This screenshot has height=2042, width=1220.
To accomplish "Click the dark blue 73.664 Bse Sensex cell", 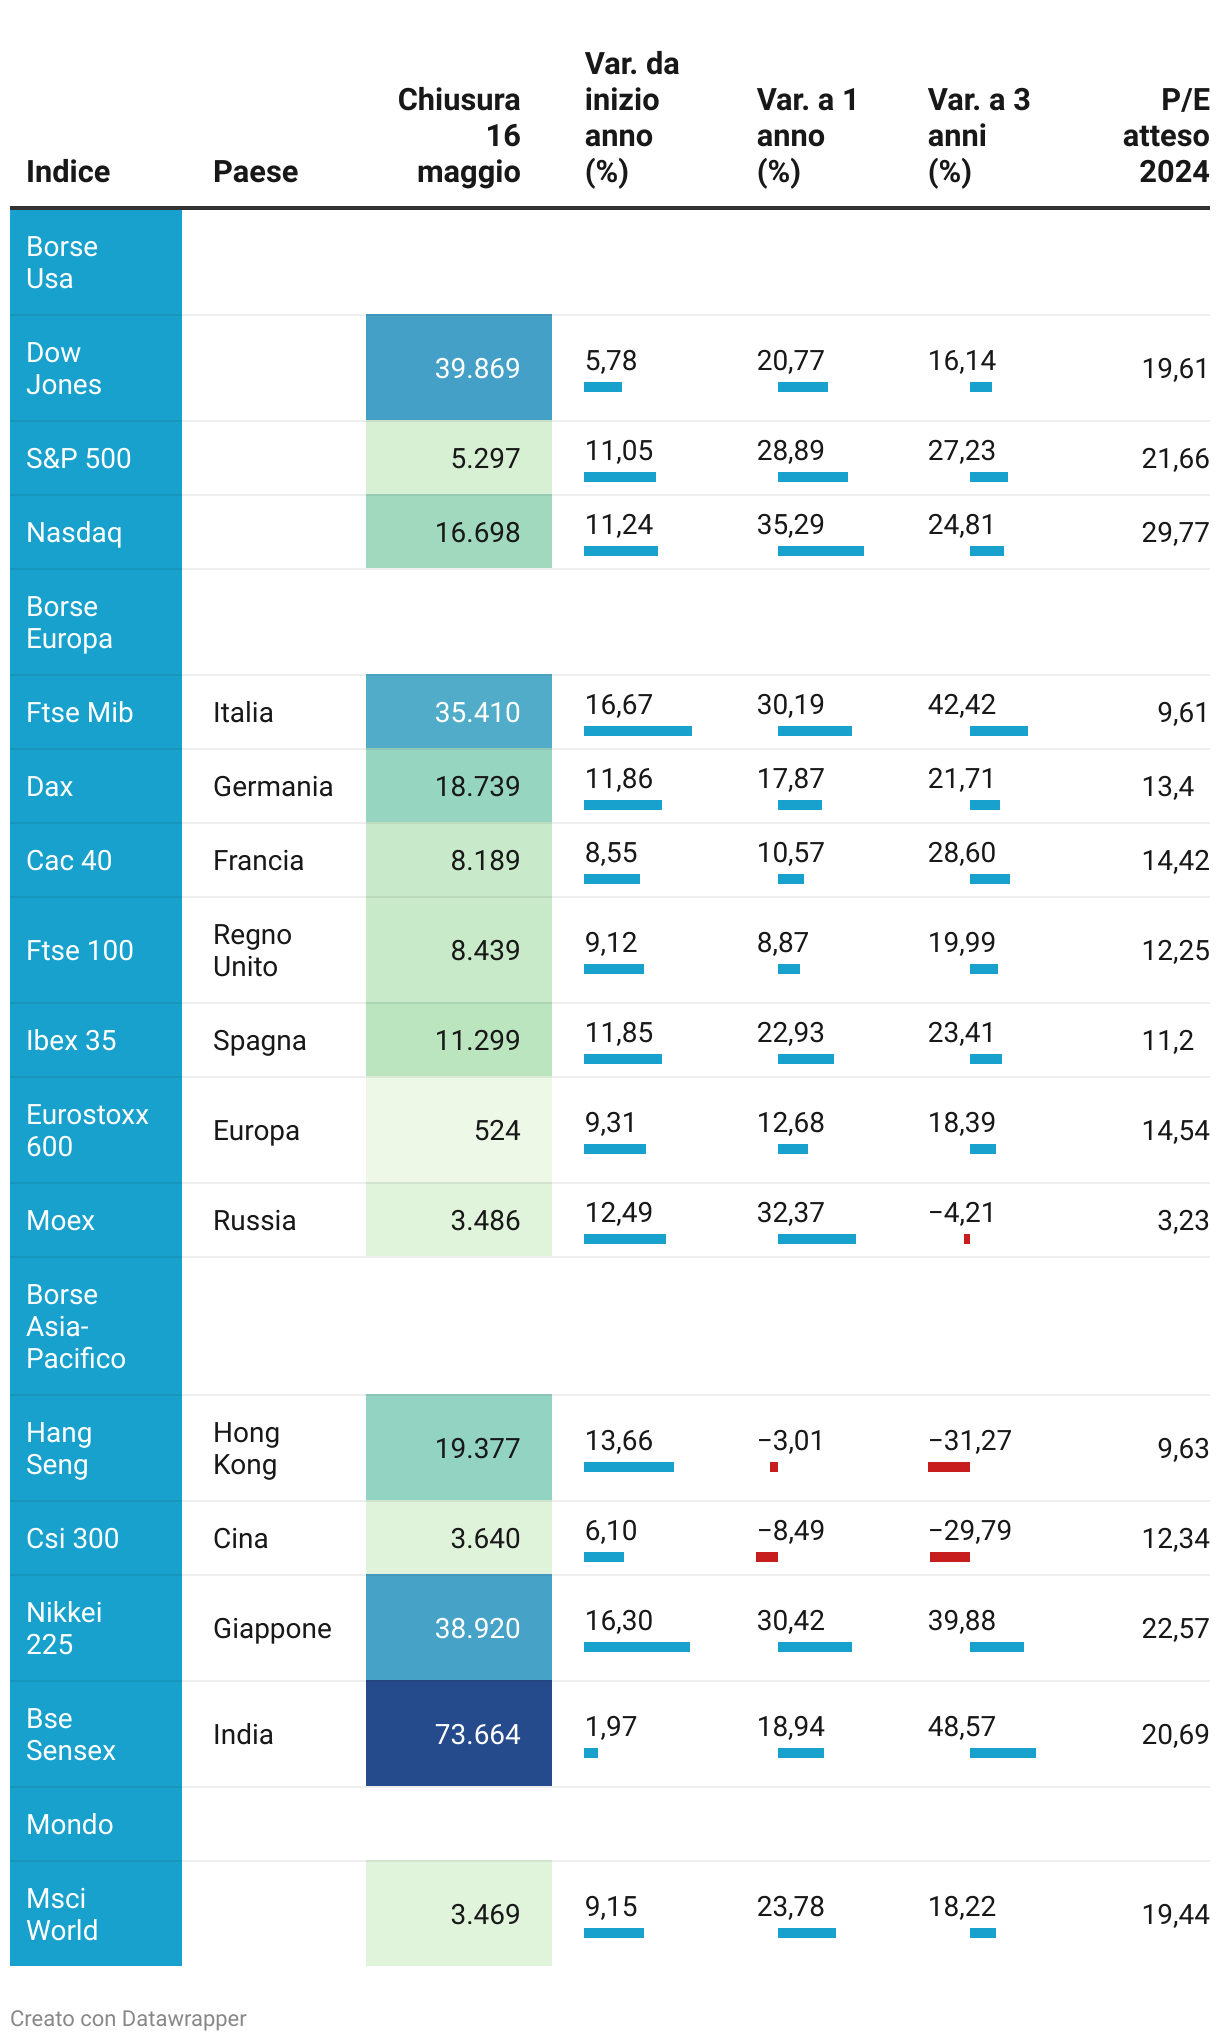I will 459,1733.
